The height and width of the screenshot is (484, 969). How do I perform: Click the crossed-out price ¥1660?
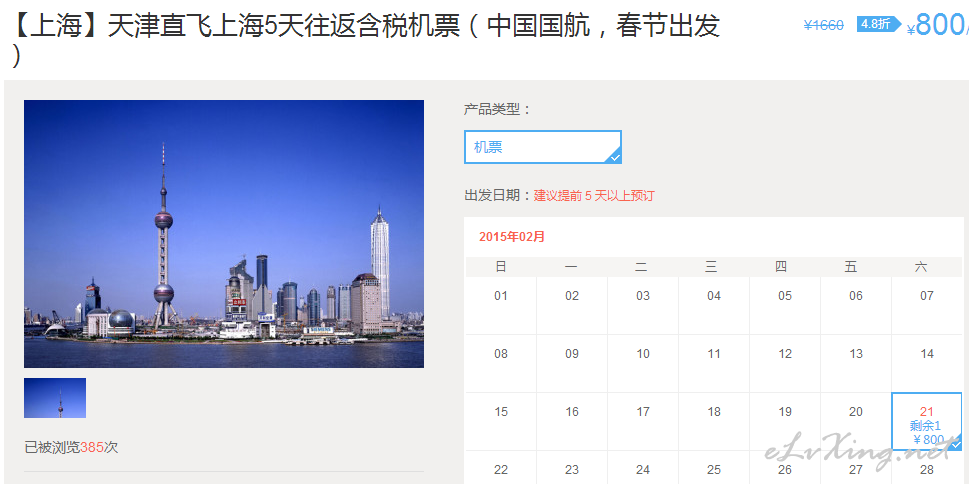pos(823,25)
